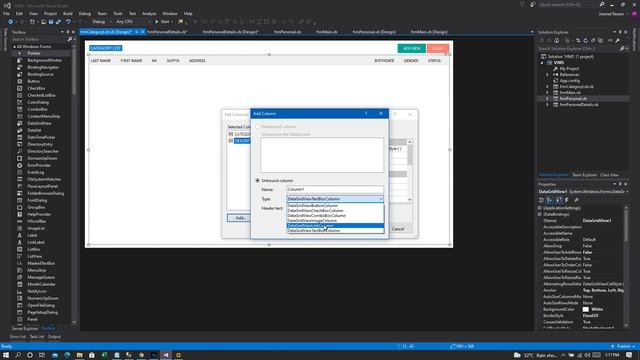Click the Undo toolbar icon
640x360 pixels.
pos(68,22)
